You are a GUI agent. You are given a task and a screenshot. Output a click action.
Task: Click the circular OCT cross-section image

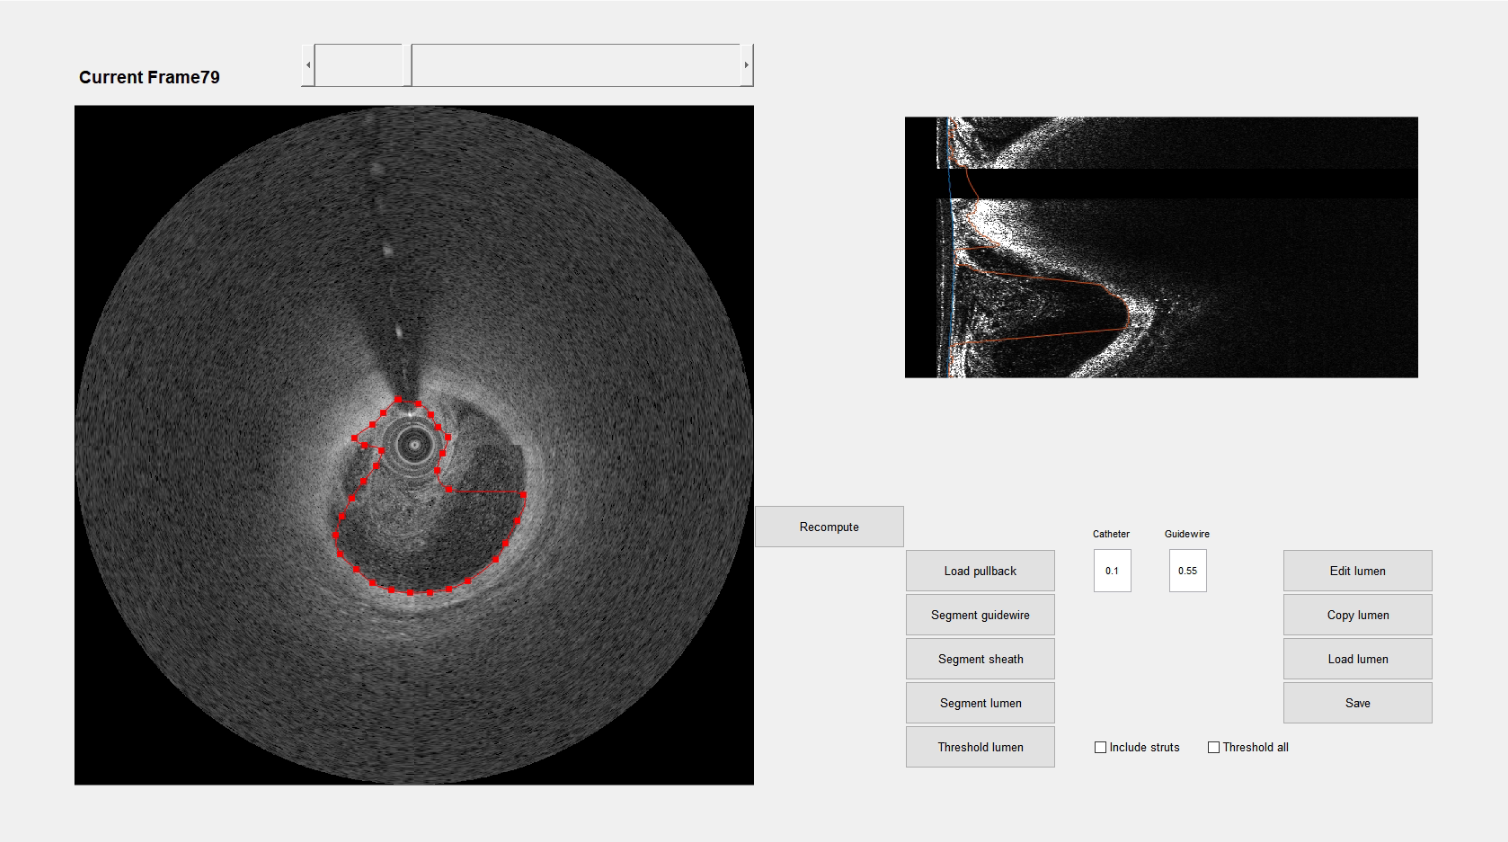coord(414,445)
